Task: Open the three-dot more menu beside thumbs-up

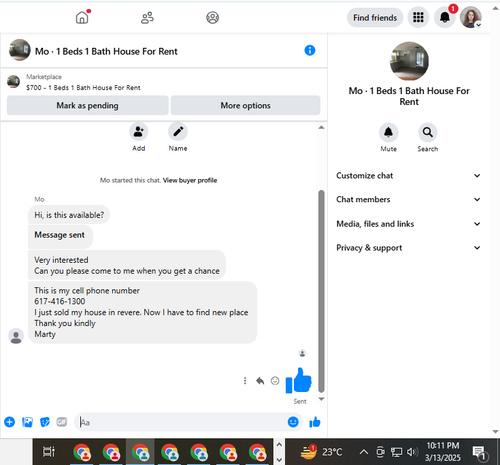Action: tap(245, 381)
